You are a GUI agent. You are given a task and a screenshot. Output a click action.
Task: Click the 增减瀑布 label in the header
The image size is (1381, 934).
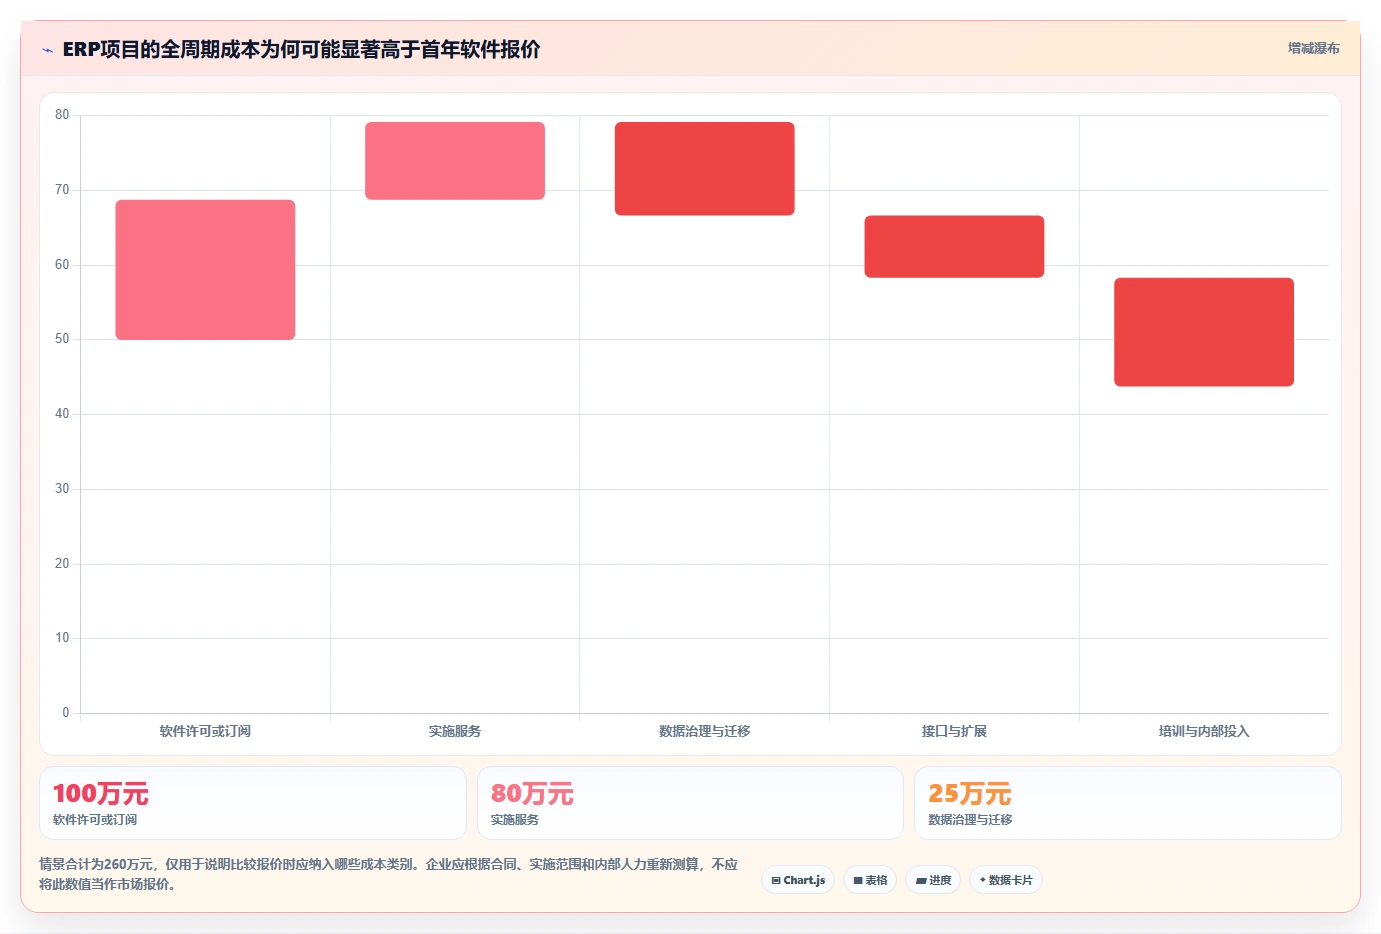click(1313, 48)
